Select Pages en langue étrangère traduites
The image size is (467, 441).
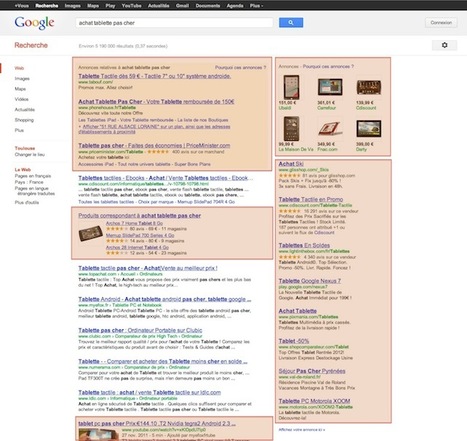click(35, 191)
